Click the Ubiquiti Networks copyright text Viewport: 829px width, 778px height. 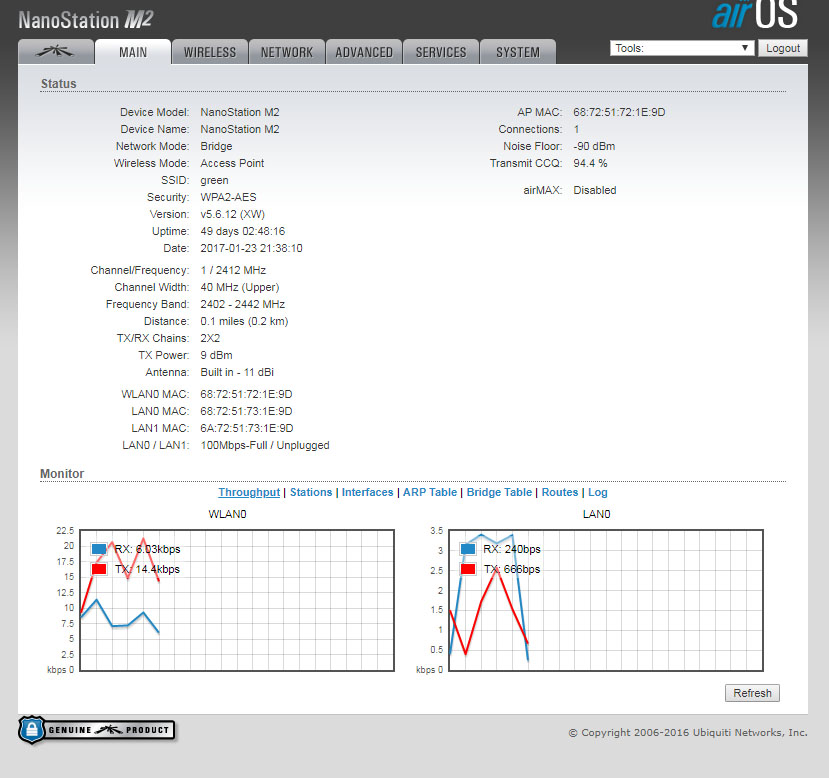pos(688,733)
